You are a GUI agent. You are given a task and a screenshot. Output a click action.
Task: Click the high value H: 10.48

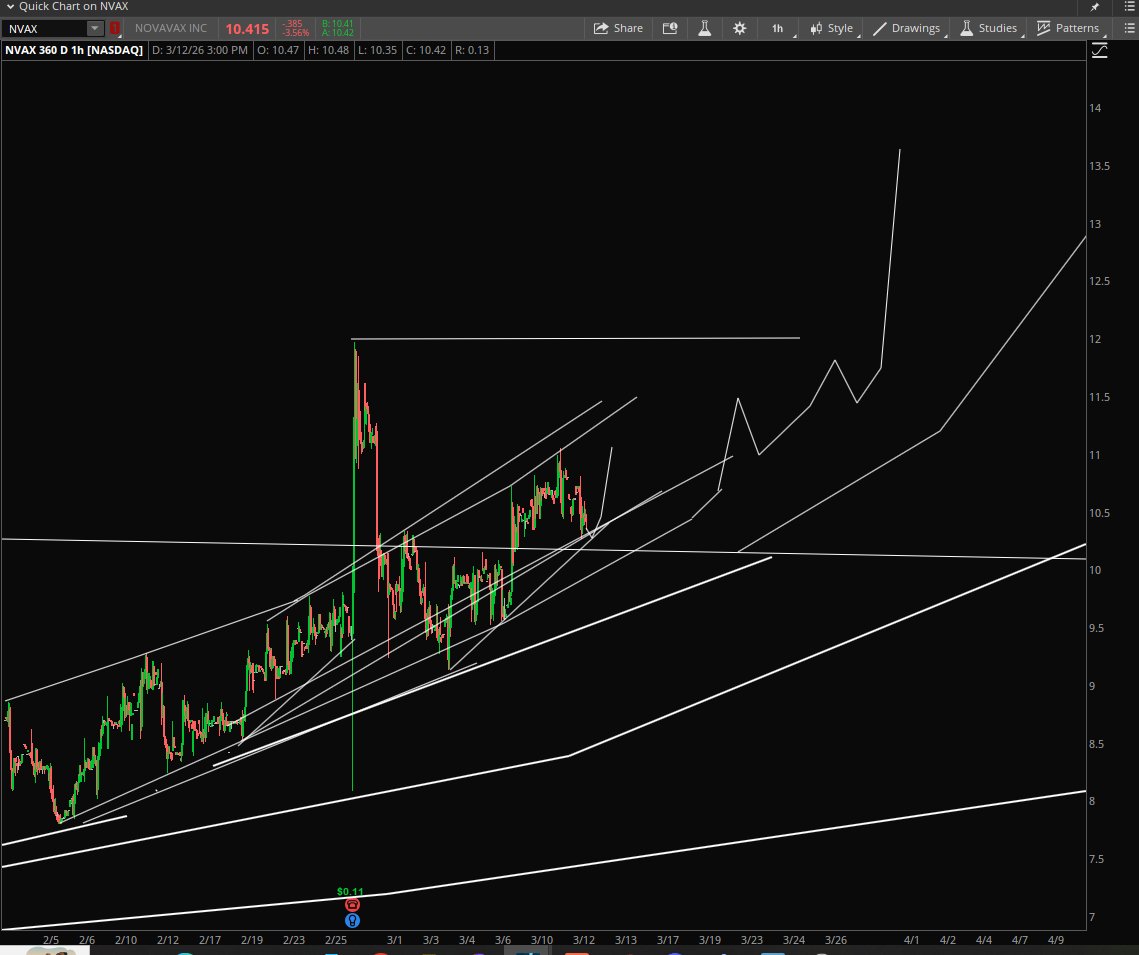coord(328,50)
